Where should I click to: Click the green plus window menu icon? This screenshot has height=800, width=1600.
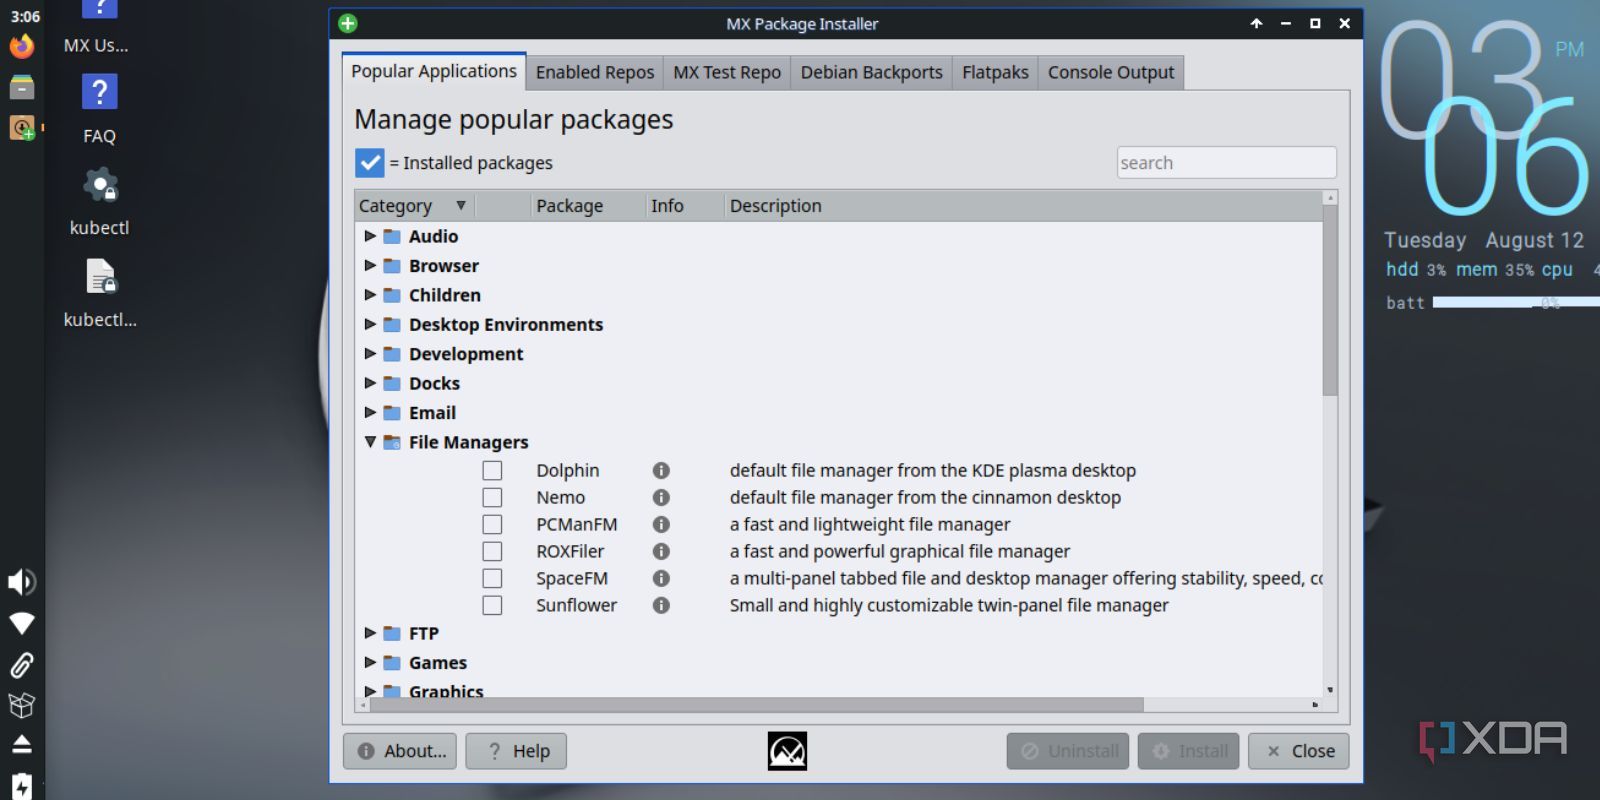348,23
